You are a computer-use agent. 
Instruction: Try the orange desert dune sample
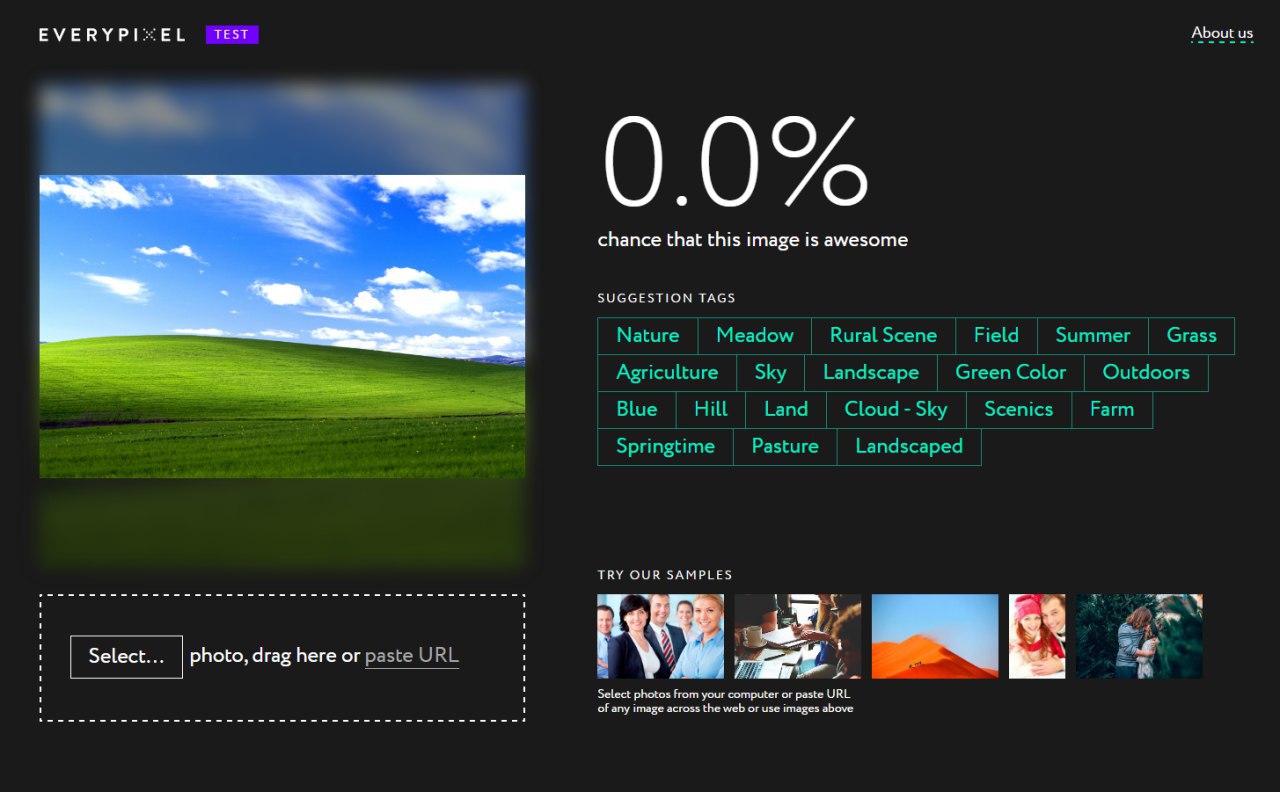(x=935, y=636)
